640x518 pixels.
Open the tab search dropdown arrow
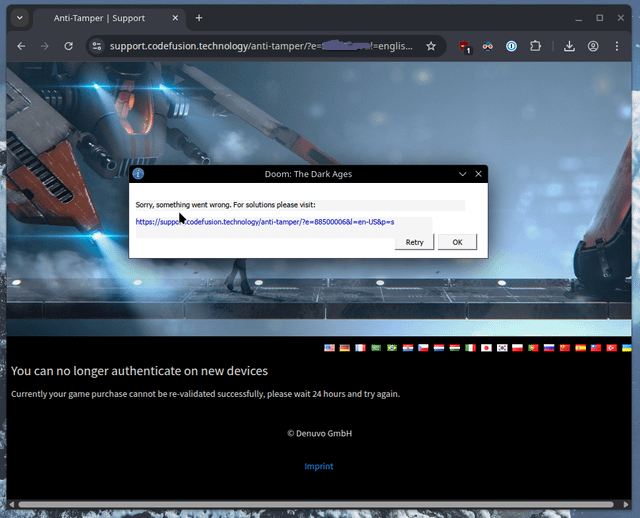click(20, 18)
